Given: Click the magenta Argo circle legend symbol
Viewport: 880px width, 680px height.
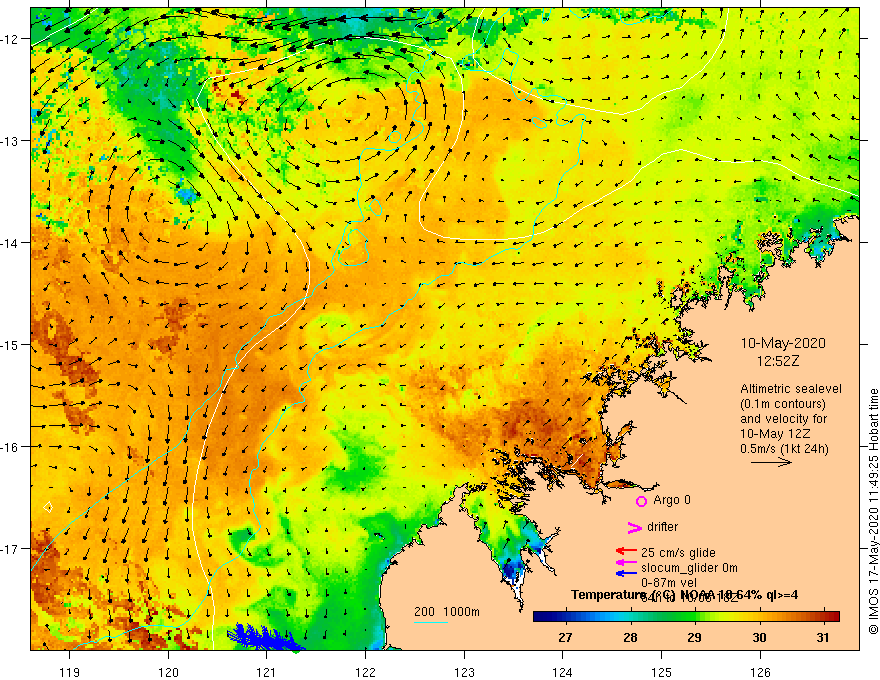Looking at the screenshot, I should (641, 501).
